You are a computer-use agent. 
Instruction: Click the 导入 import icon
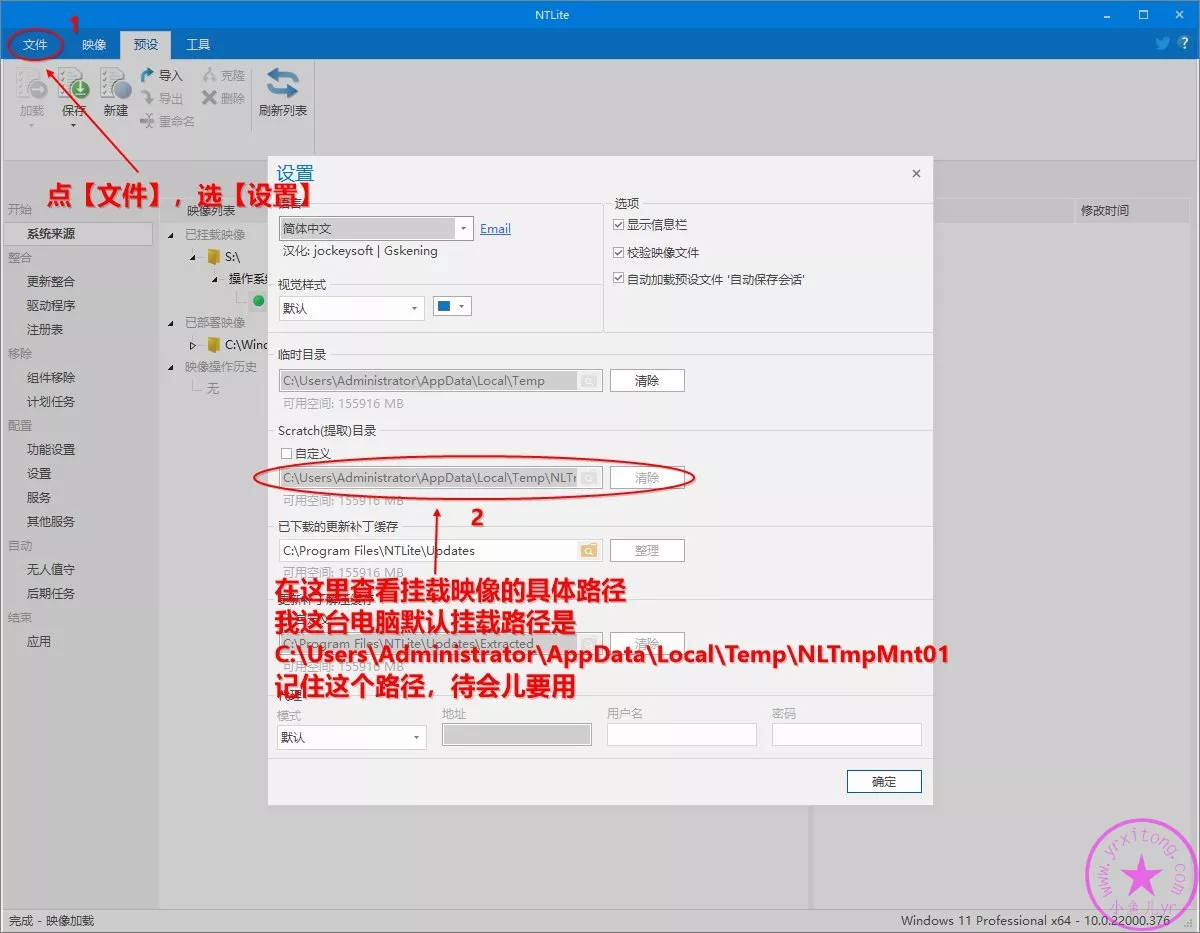148,75
